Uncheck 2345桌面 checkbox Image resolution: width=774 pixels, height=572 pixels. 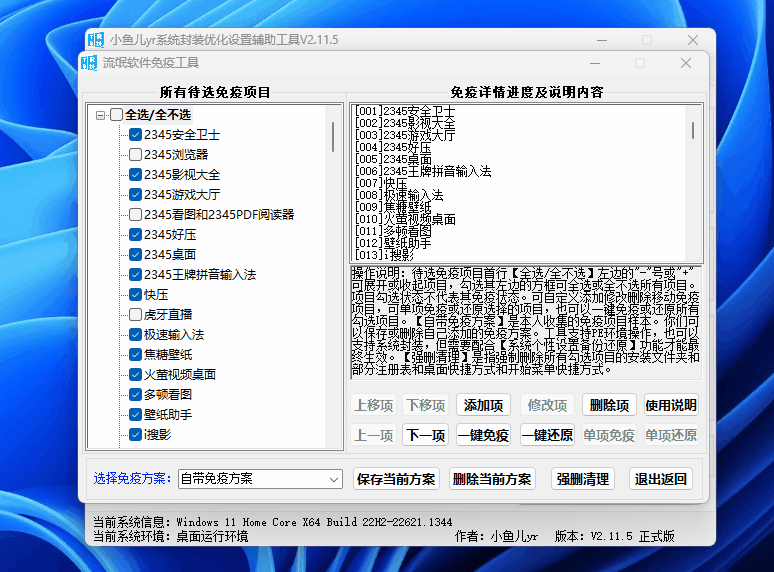[x=135, y=255]
